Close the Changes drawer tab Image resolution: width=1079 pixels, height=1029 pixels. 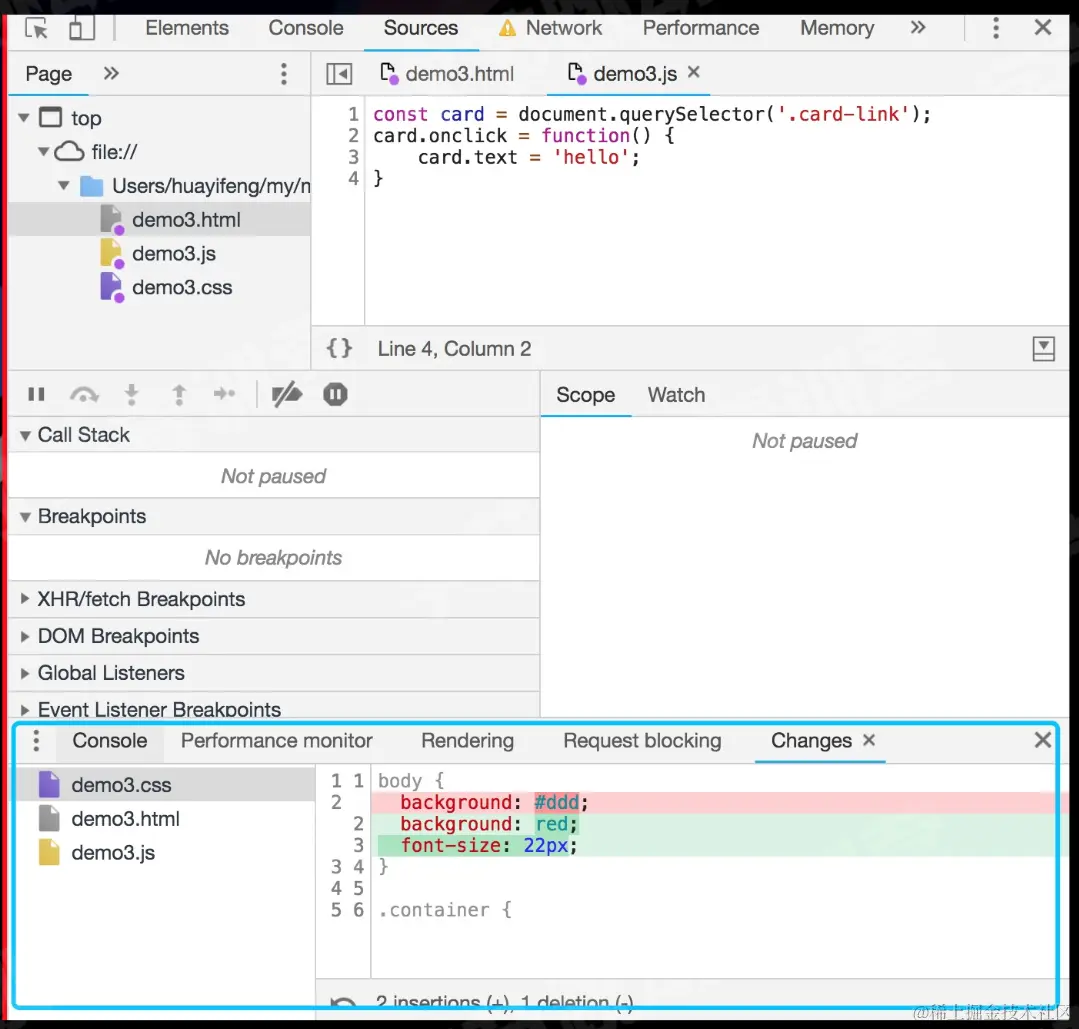[x=869, y=739]
